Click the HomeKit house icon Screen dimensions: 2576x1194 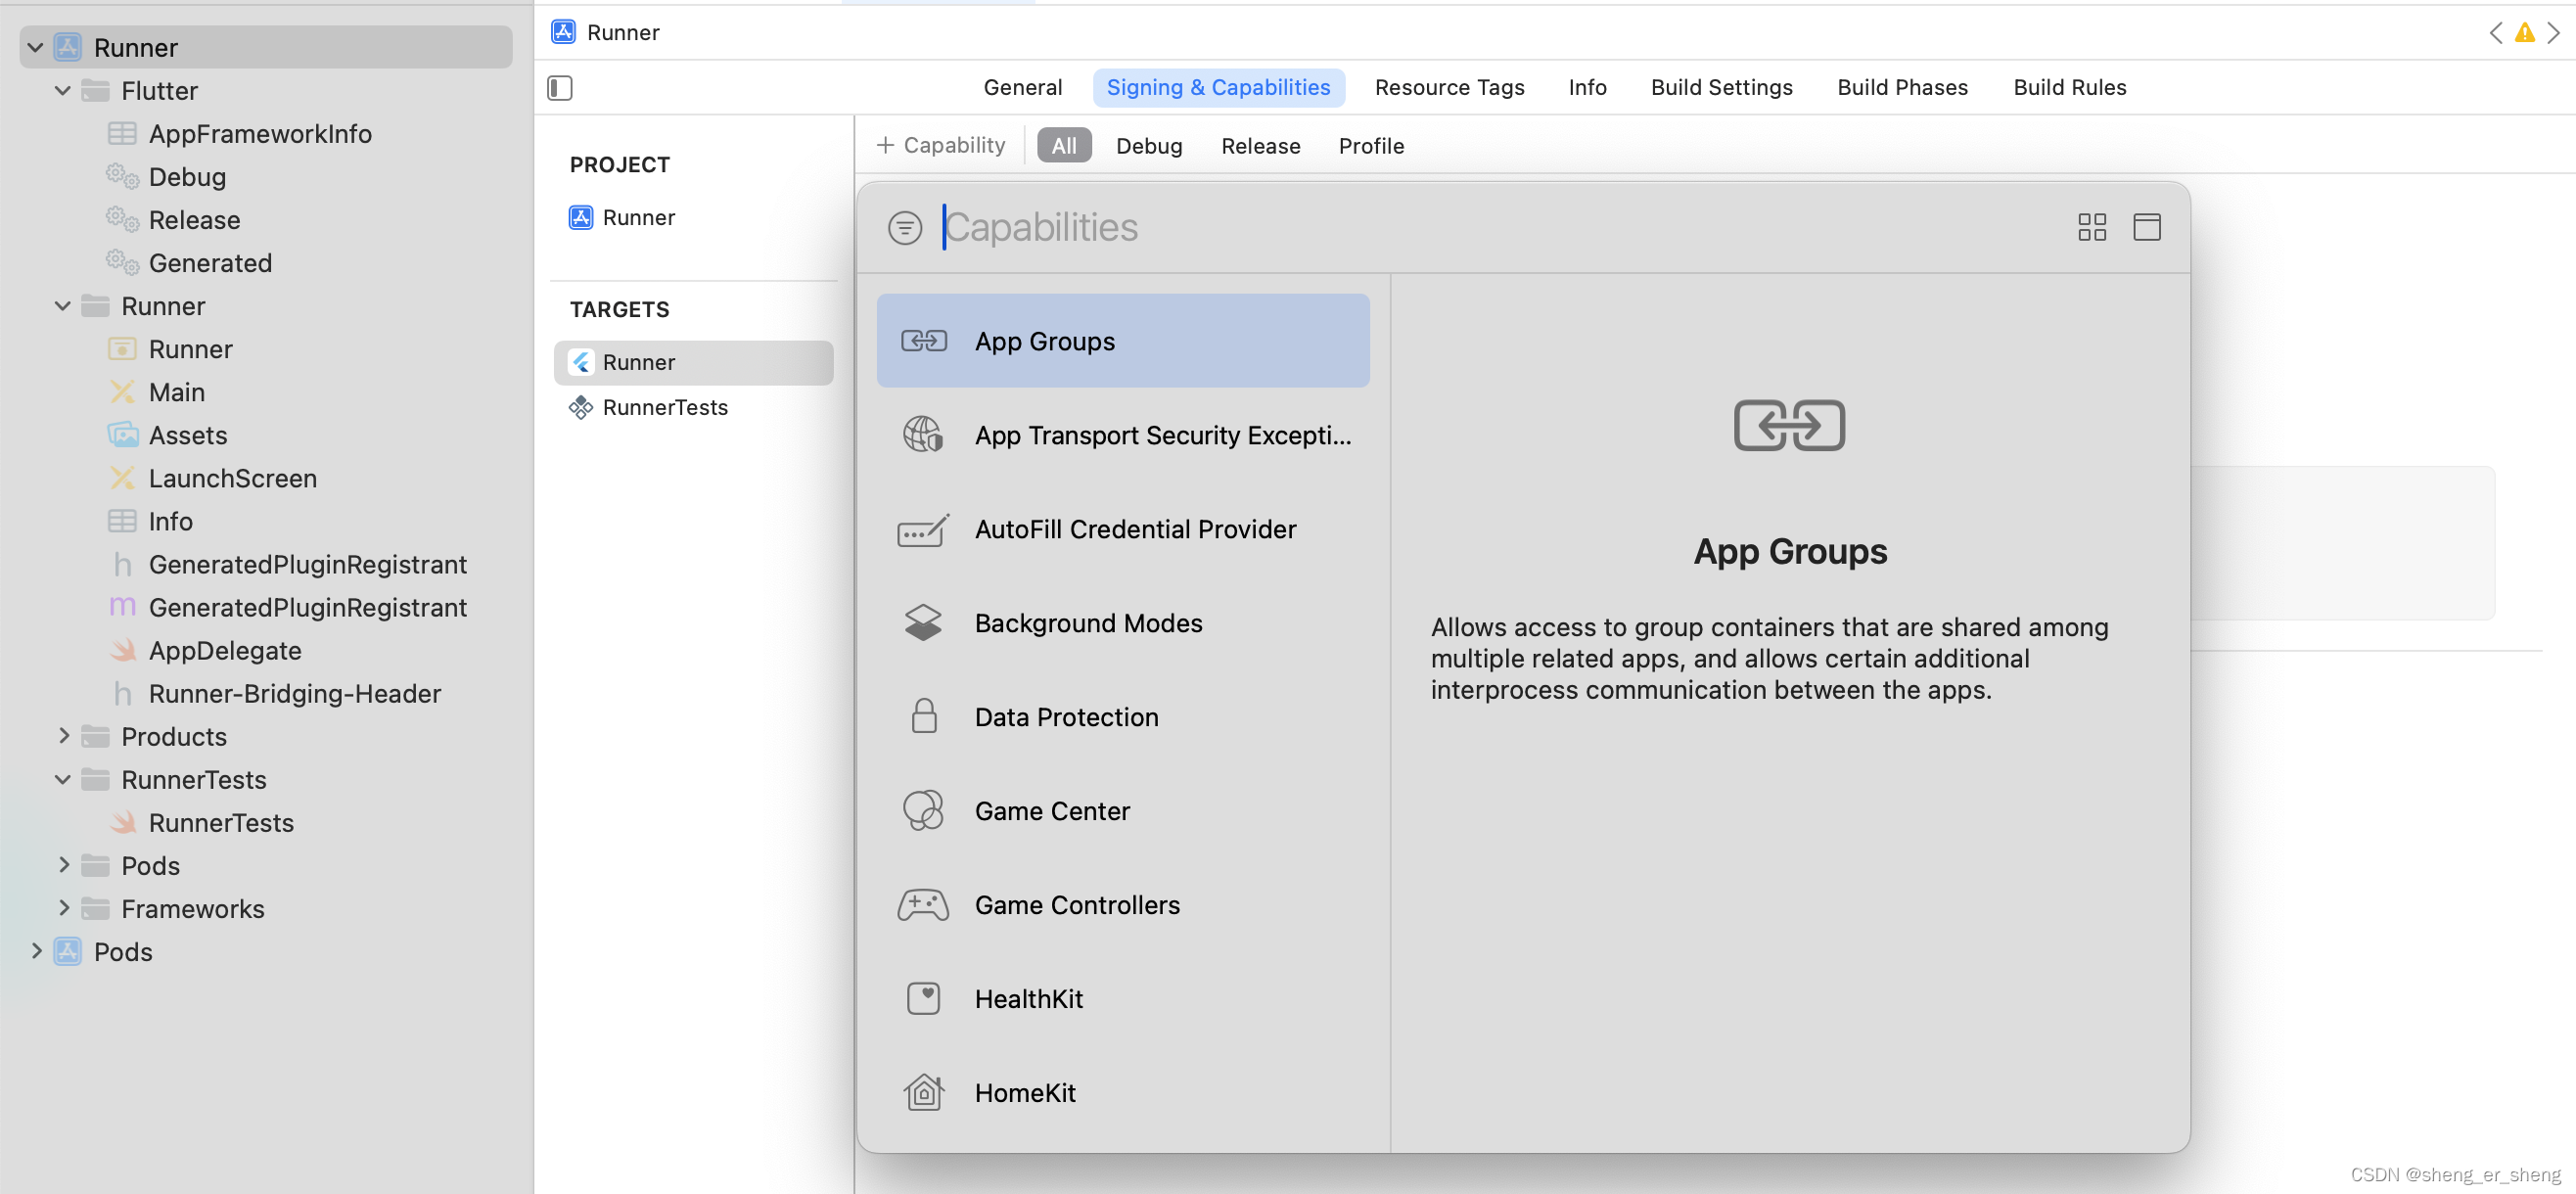923,1092
